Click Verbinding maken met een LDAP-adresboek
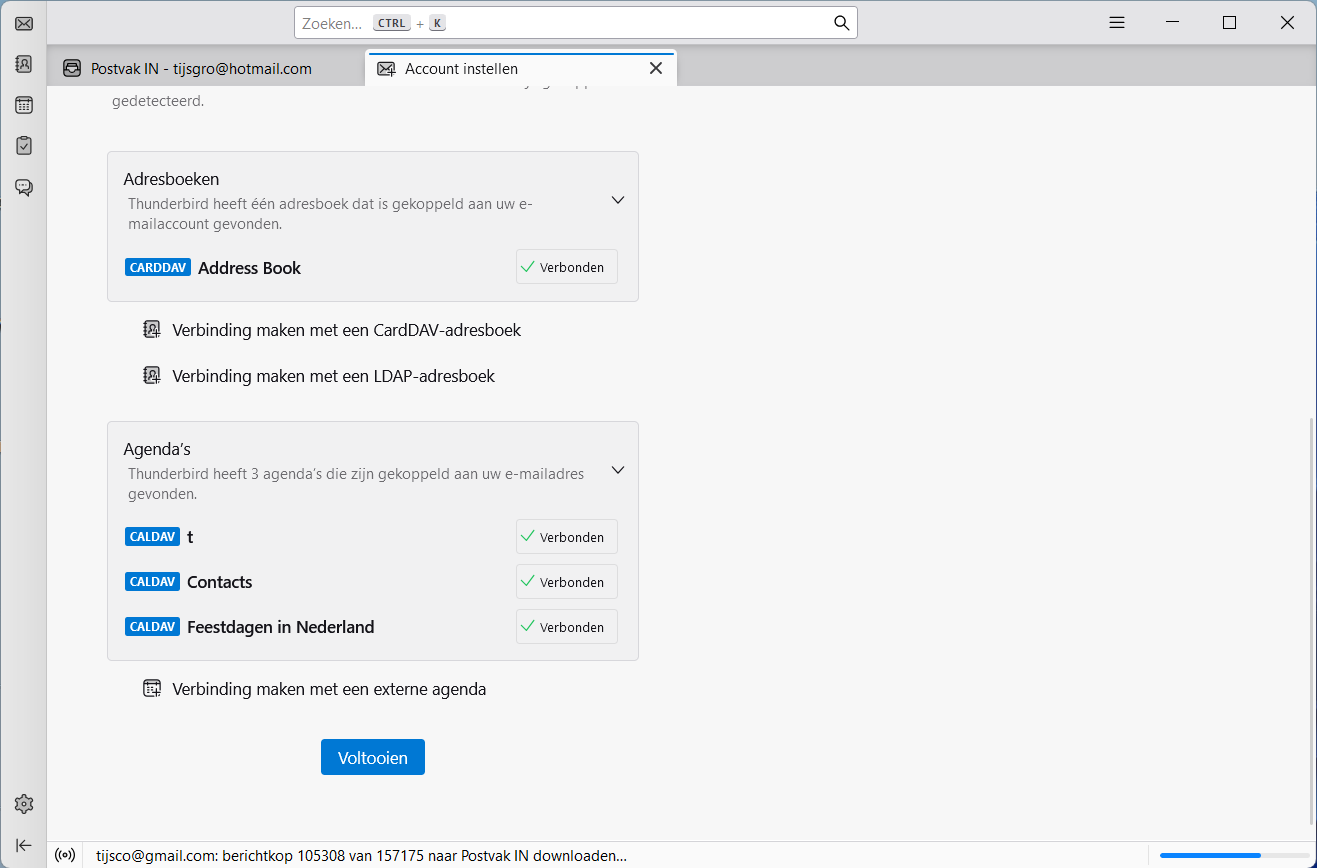Viewport: 1317px width, 868px height. click(333, 376)
